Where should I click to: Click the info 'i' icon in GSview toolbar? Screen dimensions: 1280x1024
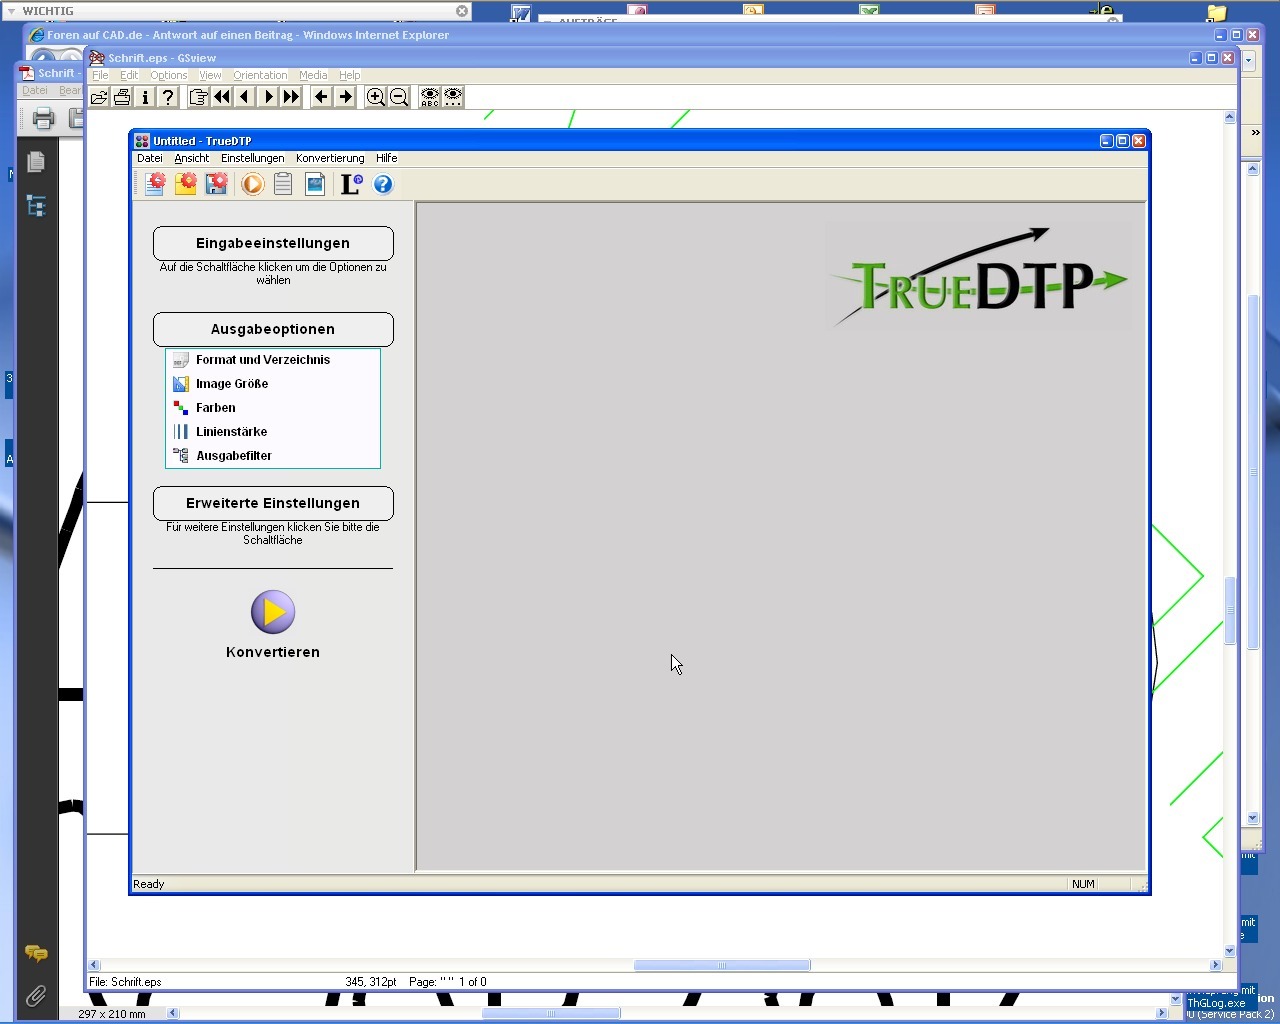(x=145, y=97)
